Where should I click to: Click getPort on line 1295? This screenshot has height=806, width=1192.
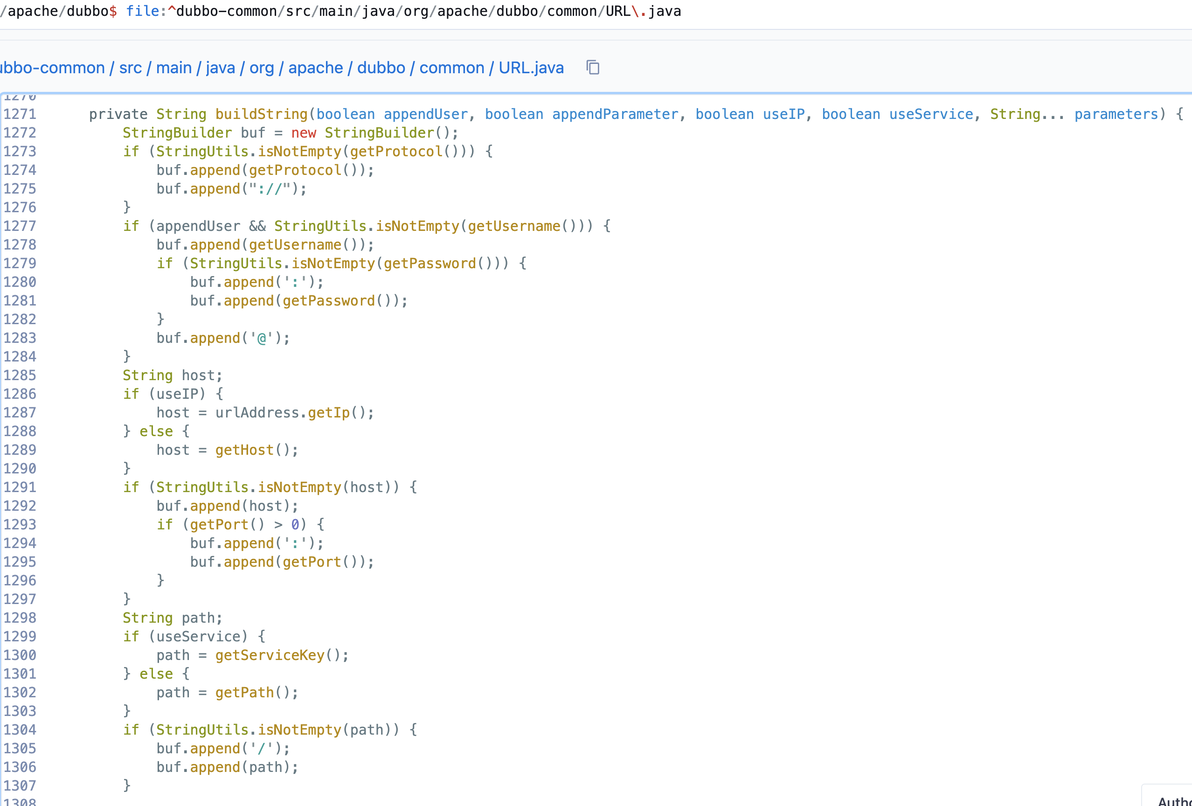[312, 561]
